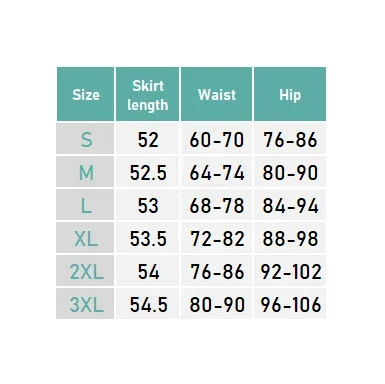The image size is (385, 384).
Task: Choose the XL size row label
Action: point(85,238)
